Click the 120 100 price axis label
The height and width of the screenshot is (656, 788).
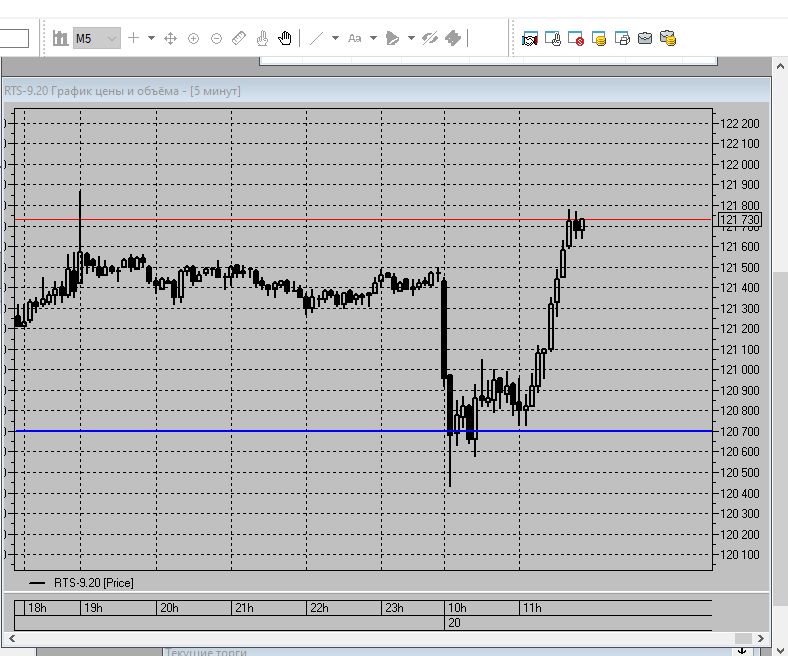(x=740, y=554)
